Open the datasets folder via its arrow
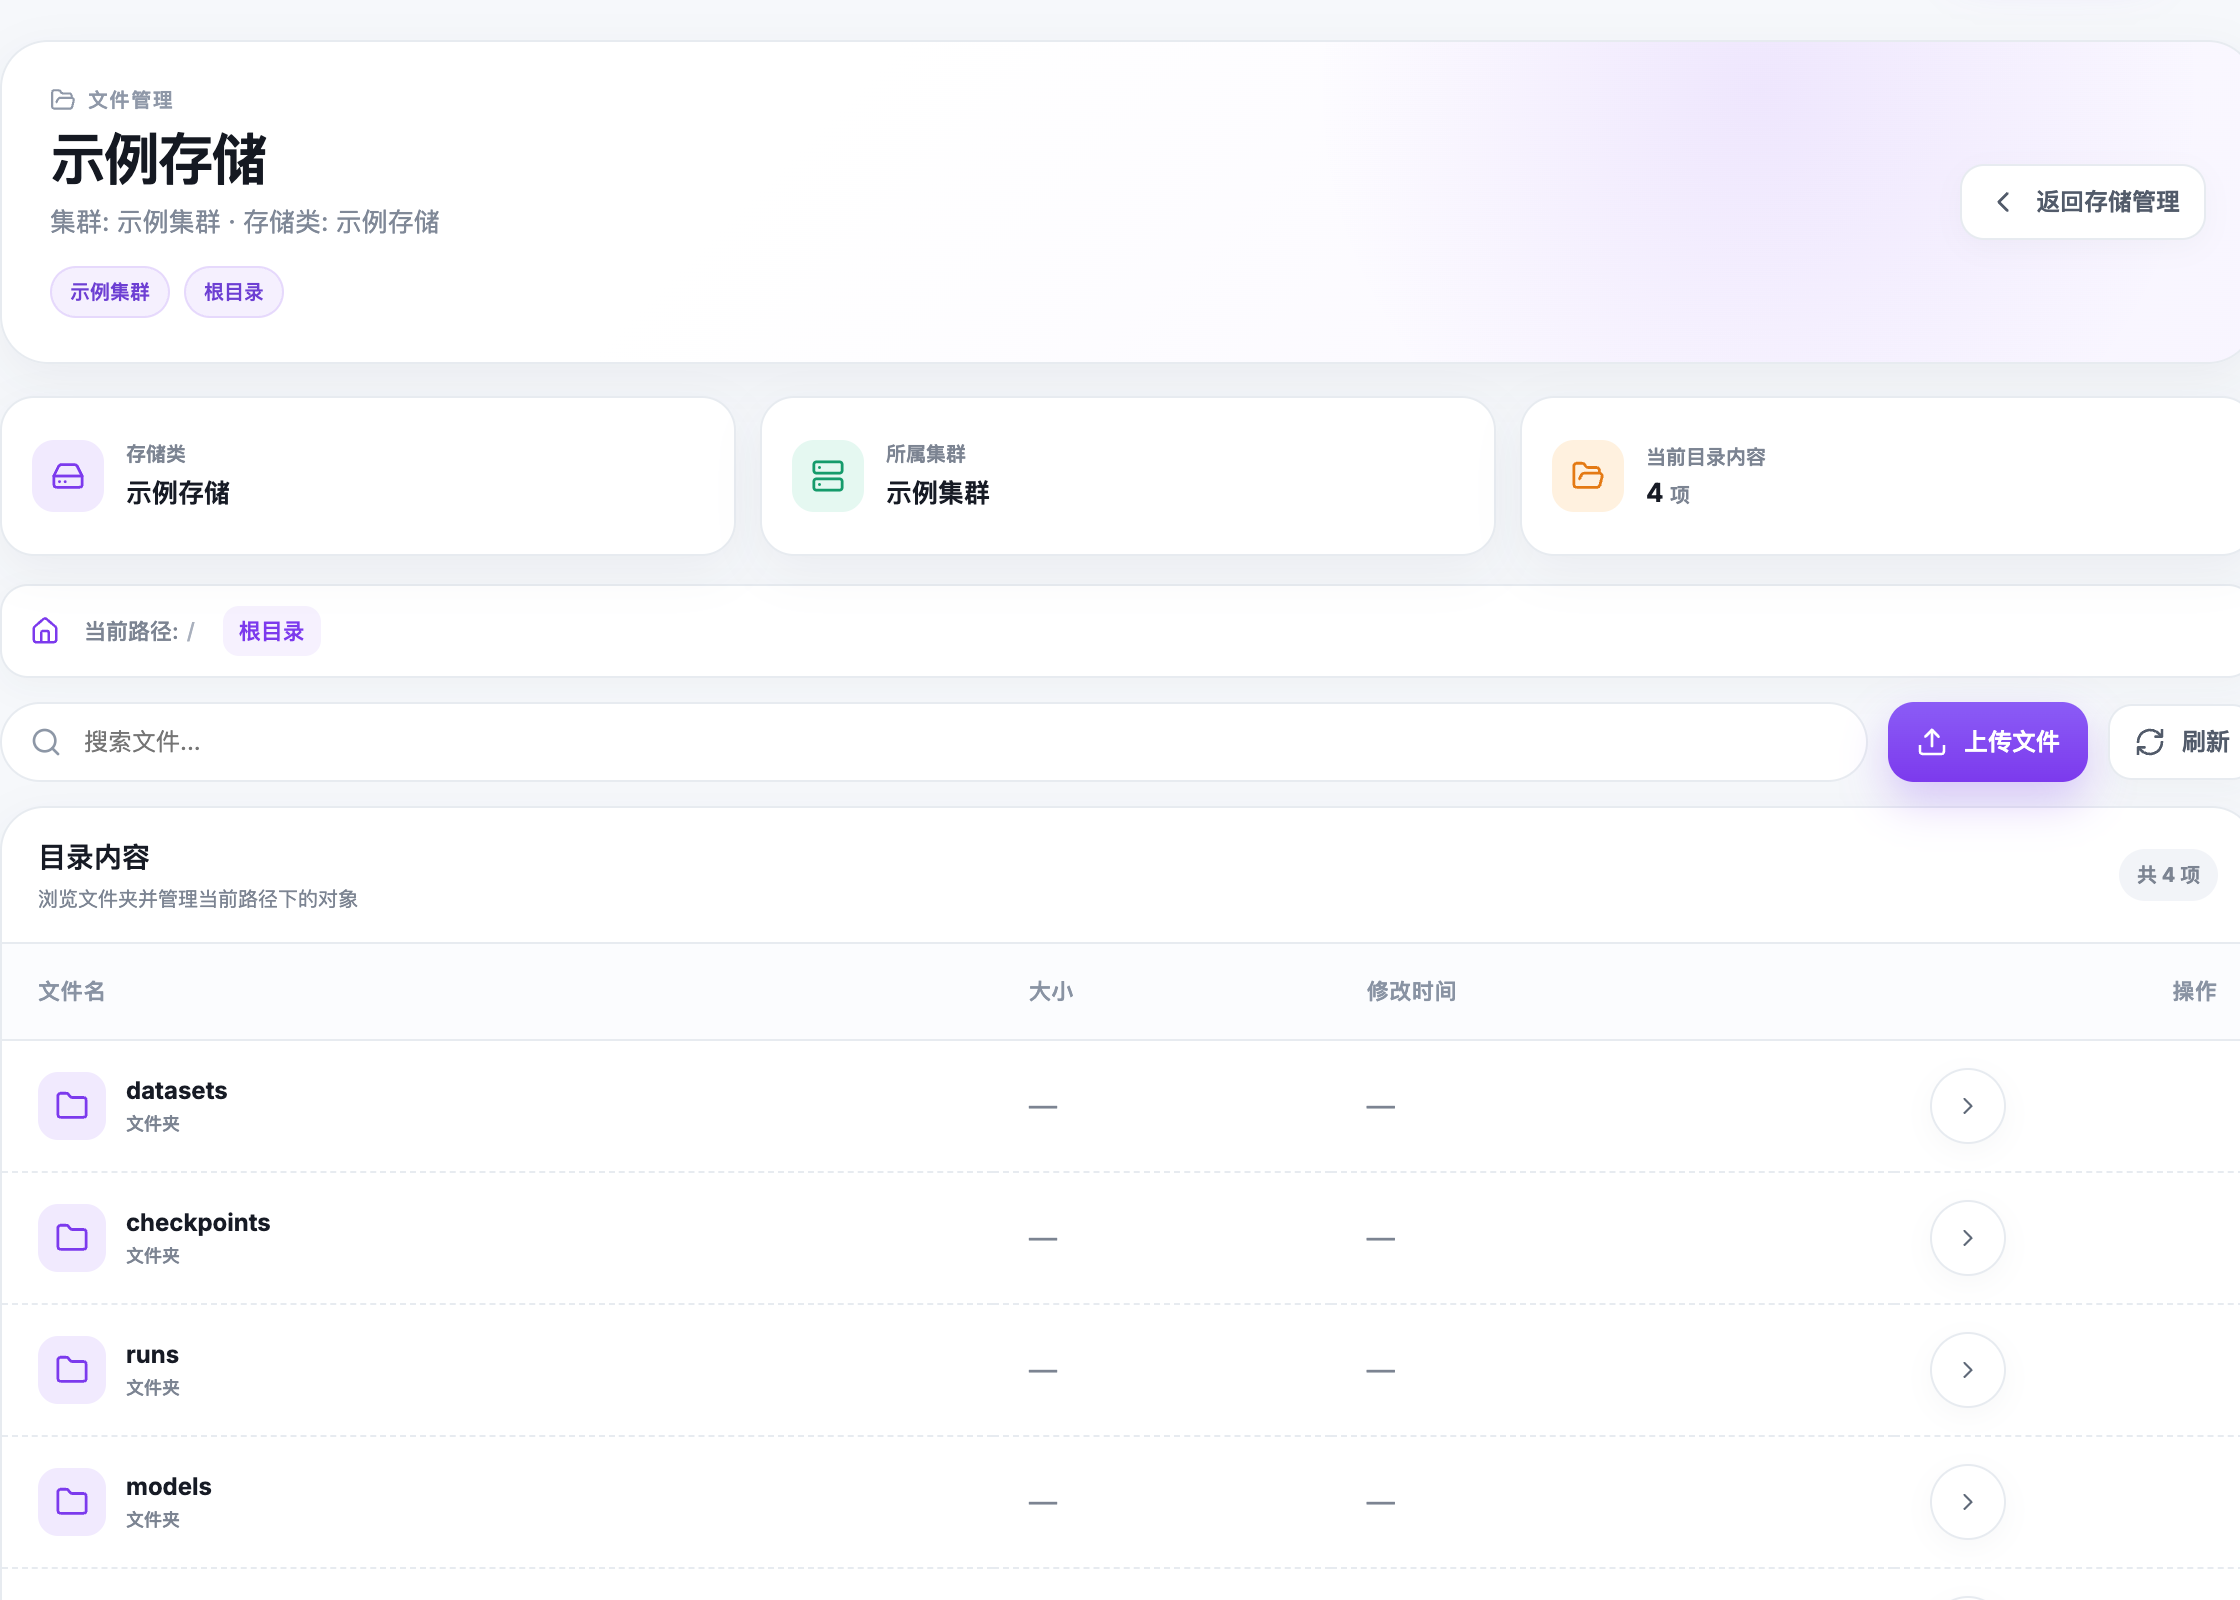This screenshot has width=2240, height=1600. pos(1968,1106)
